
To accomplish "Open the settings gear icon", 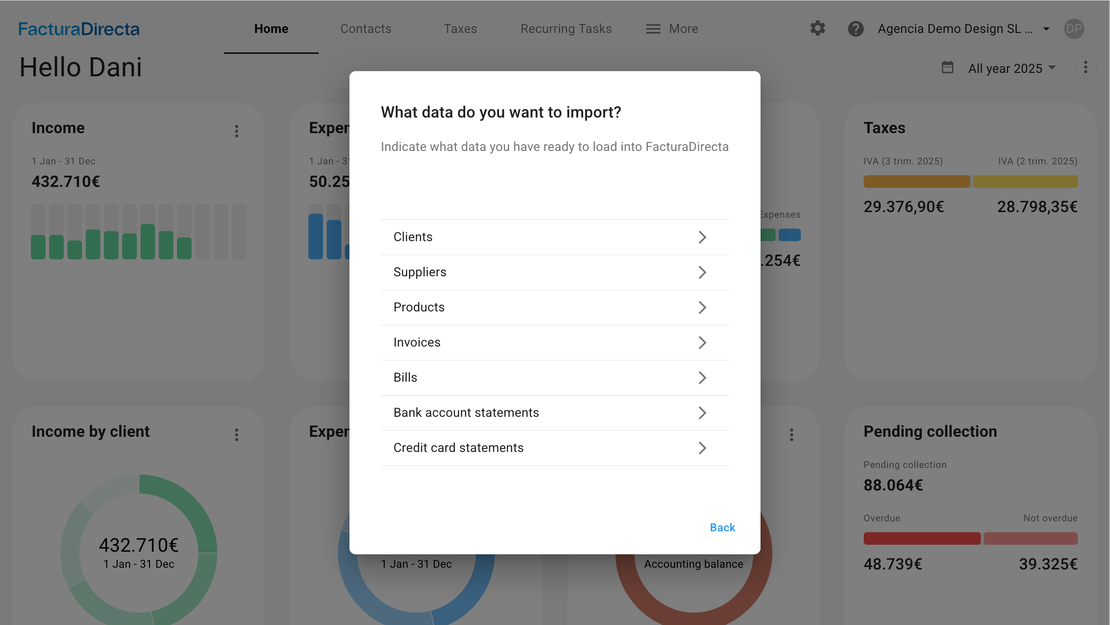I will (818, 29).
